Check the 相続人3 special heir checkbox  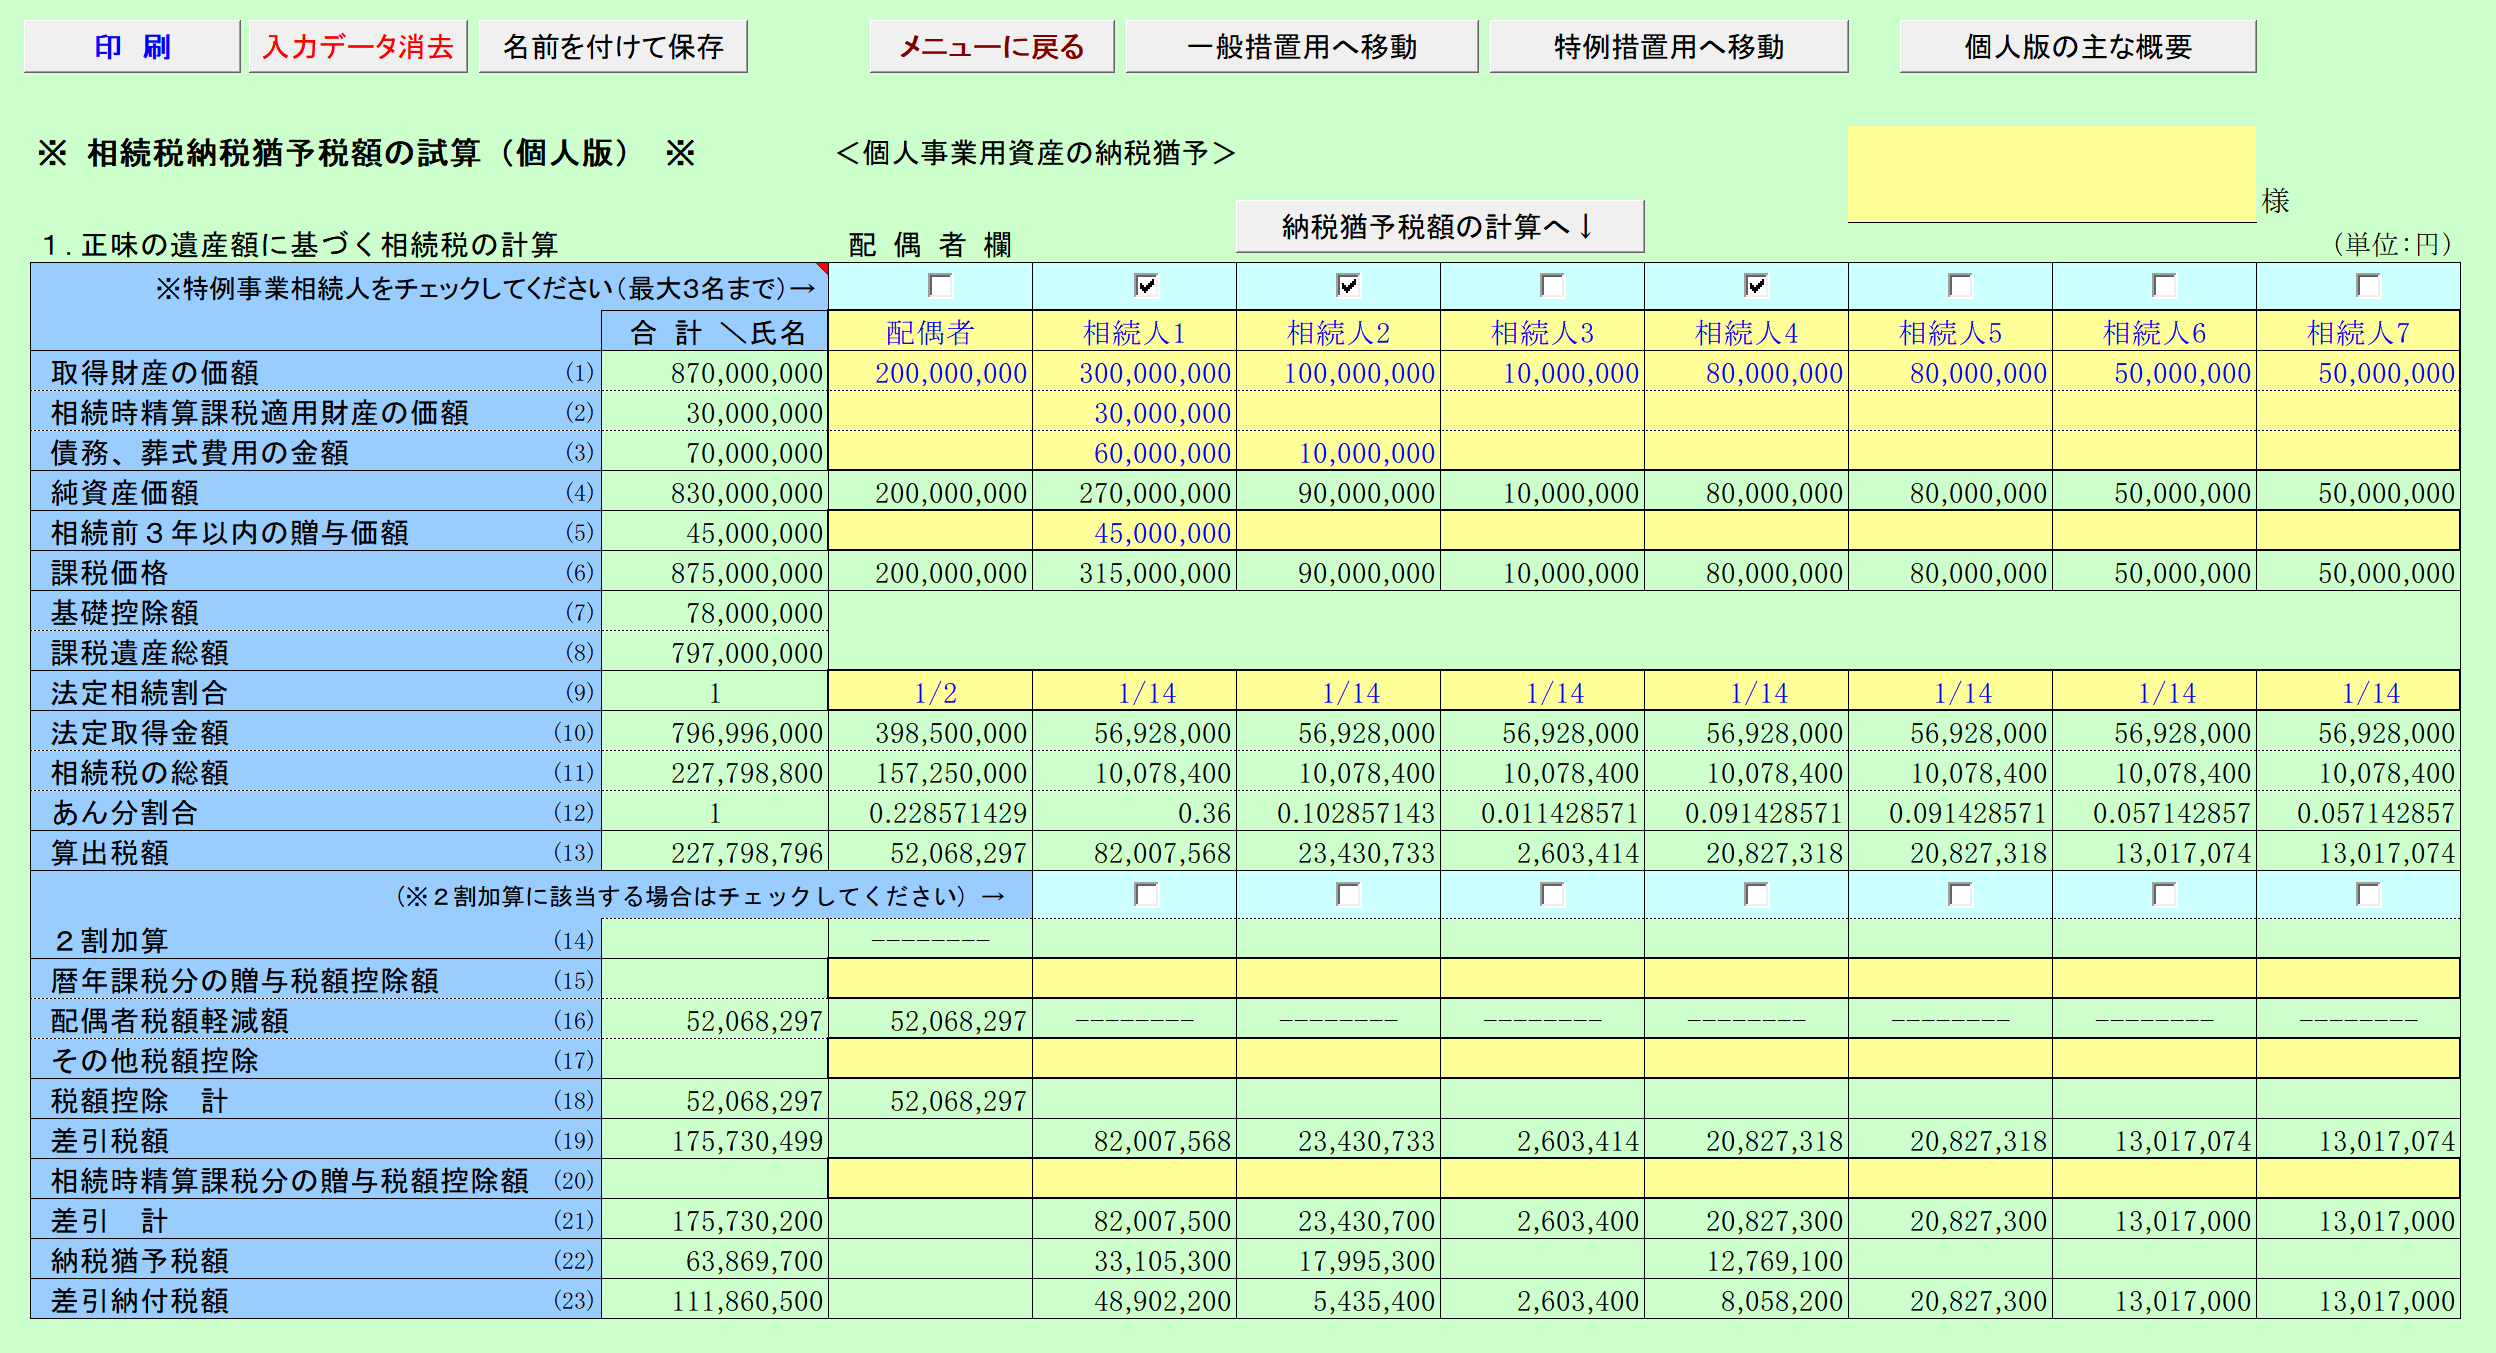tap(1553, 286)
